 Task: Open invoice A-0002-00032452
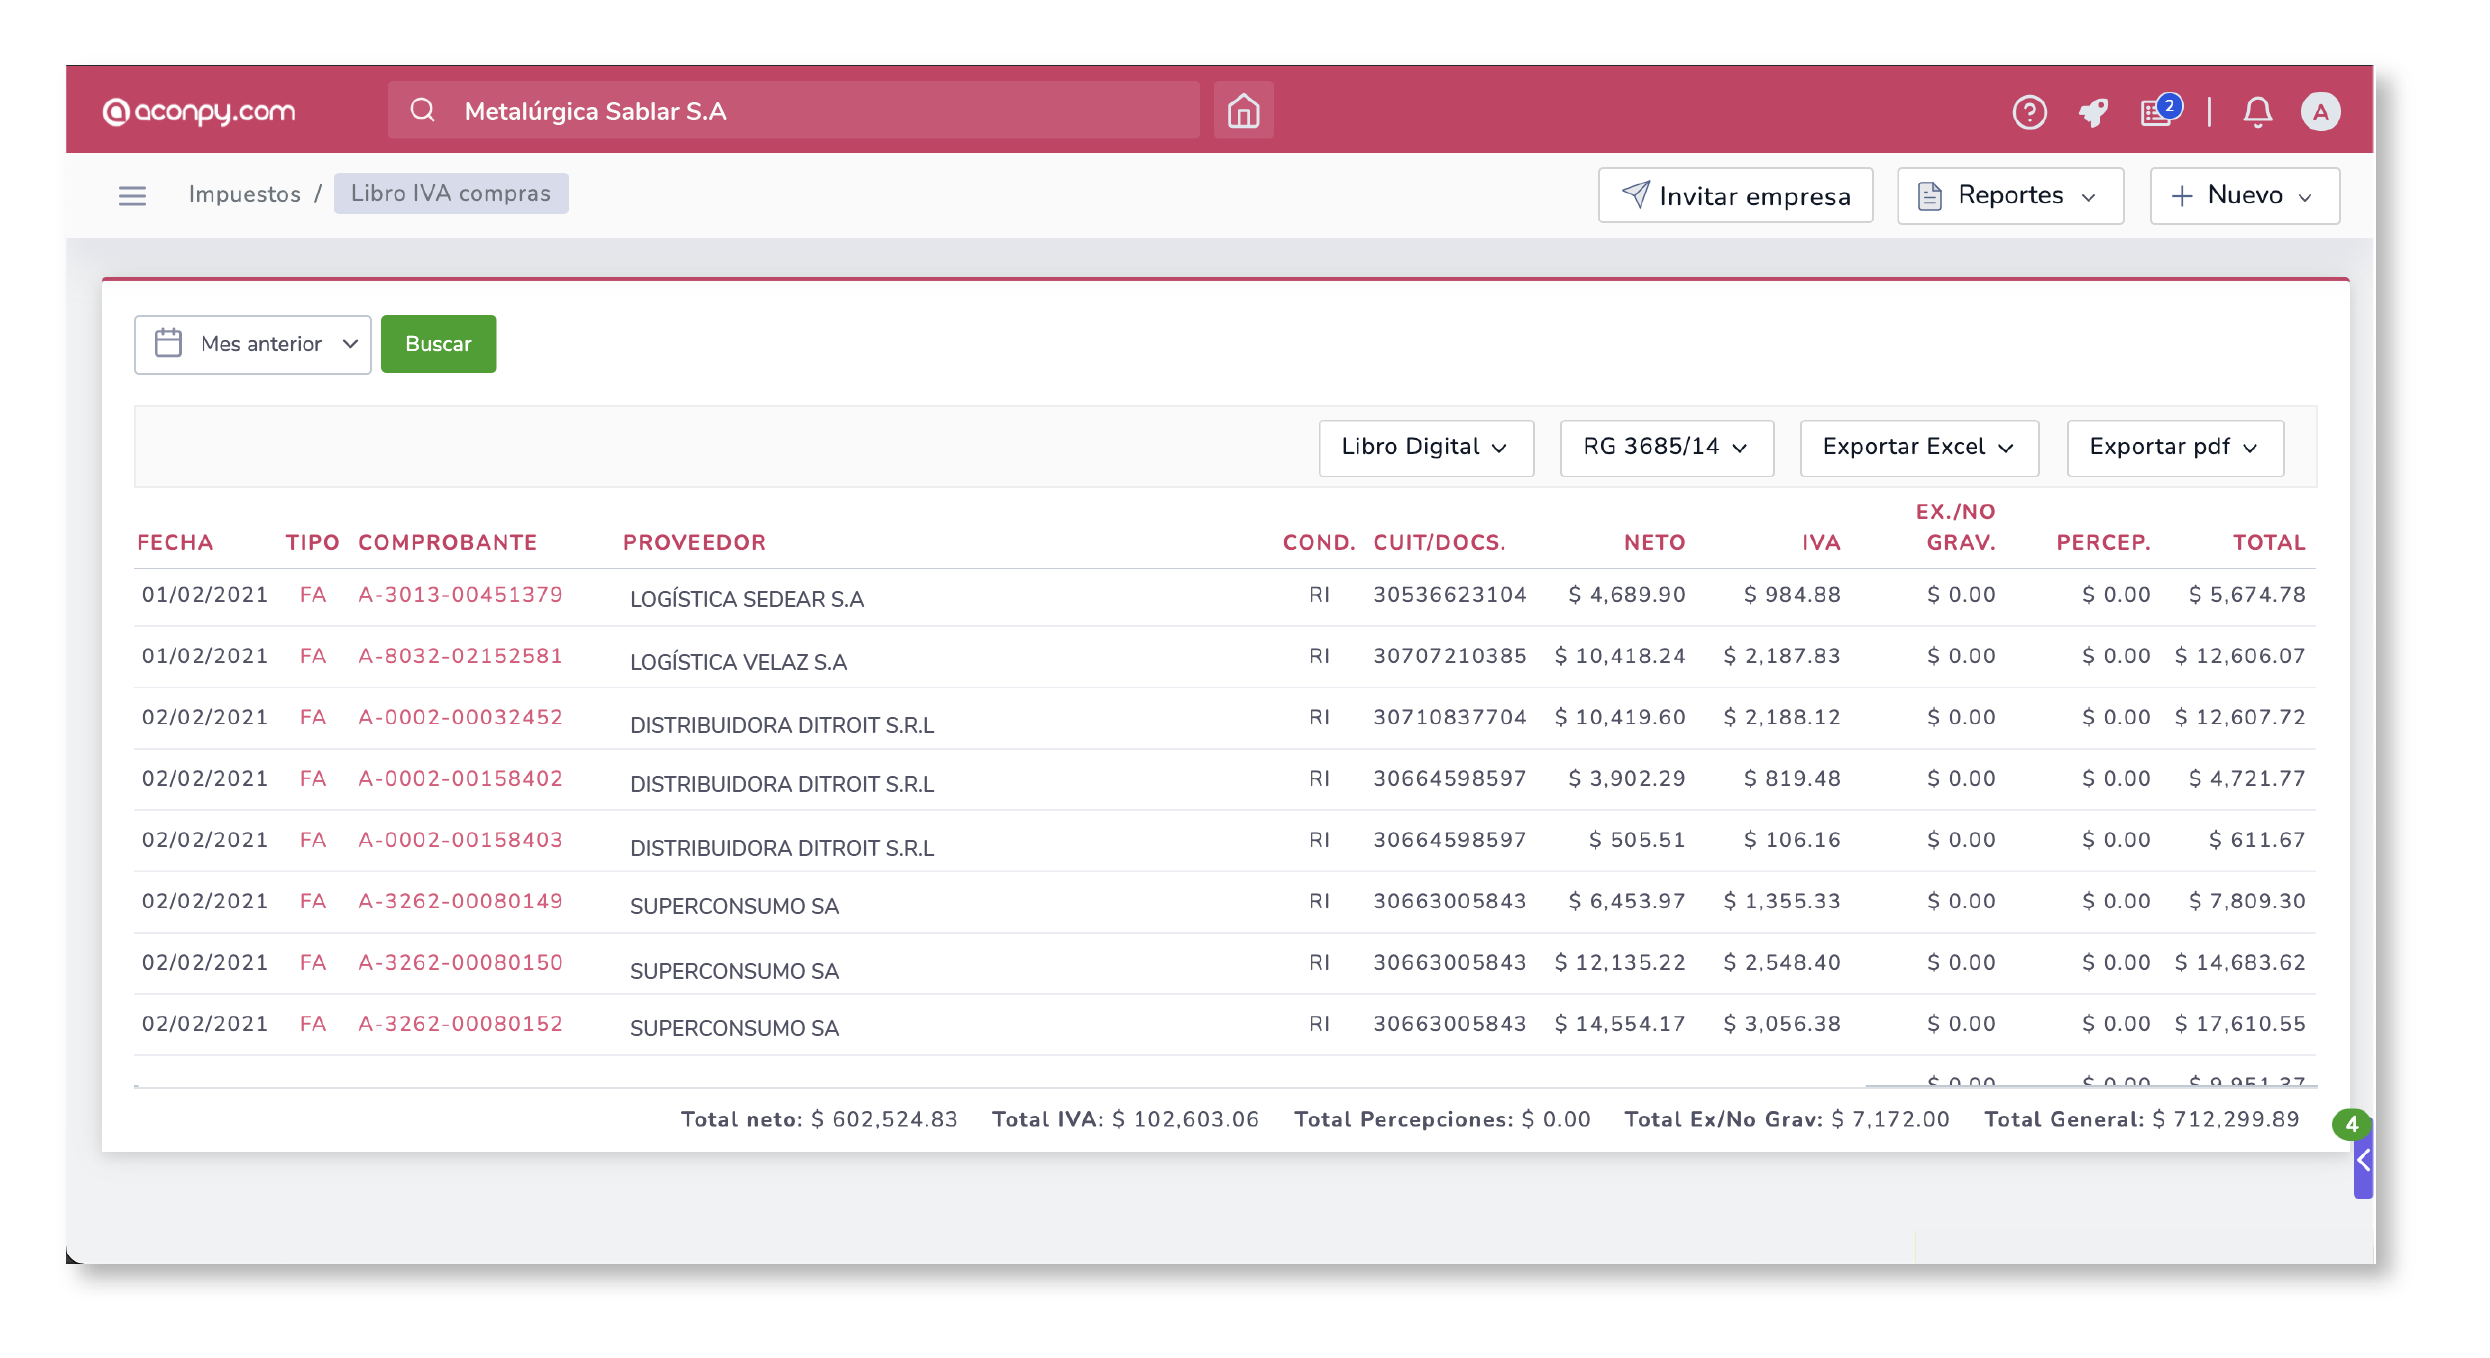(x=460, y=717)
